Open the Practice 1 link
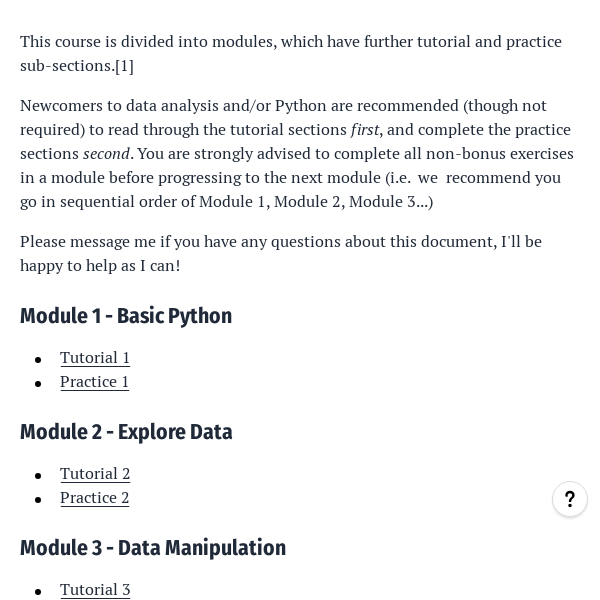The width and height of the screenshot is (600, 600). [x=94, y=381]
